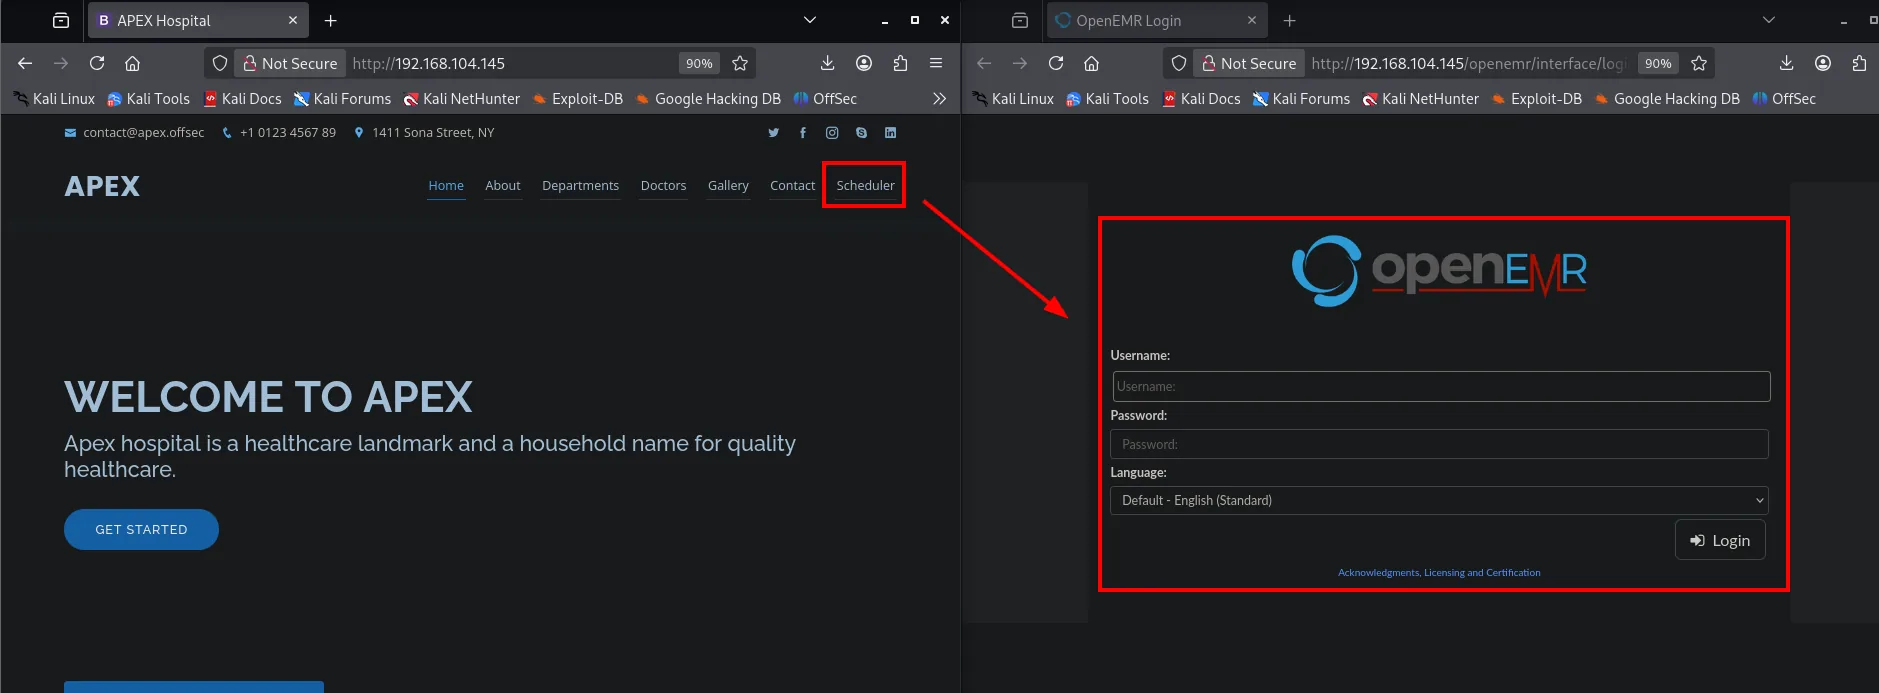Open Acknowledgments, Licensing and Certification link

tap(1439, 573)
